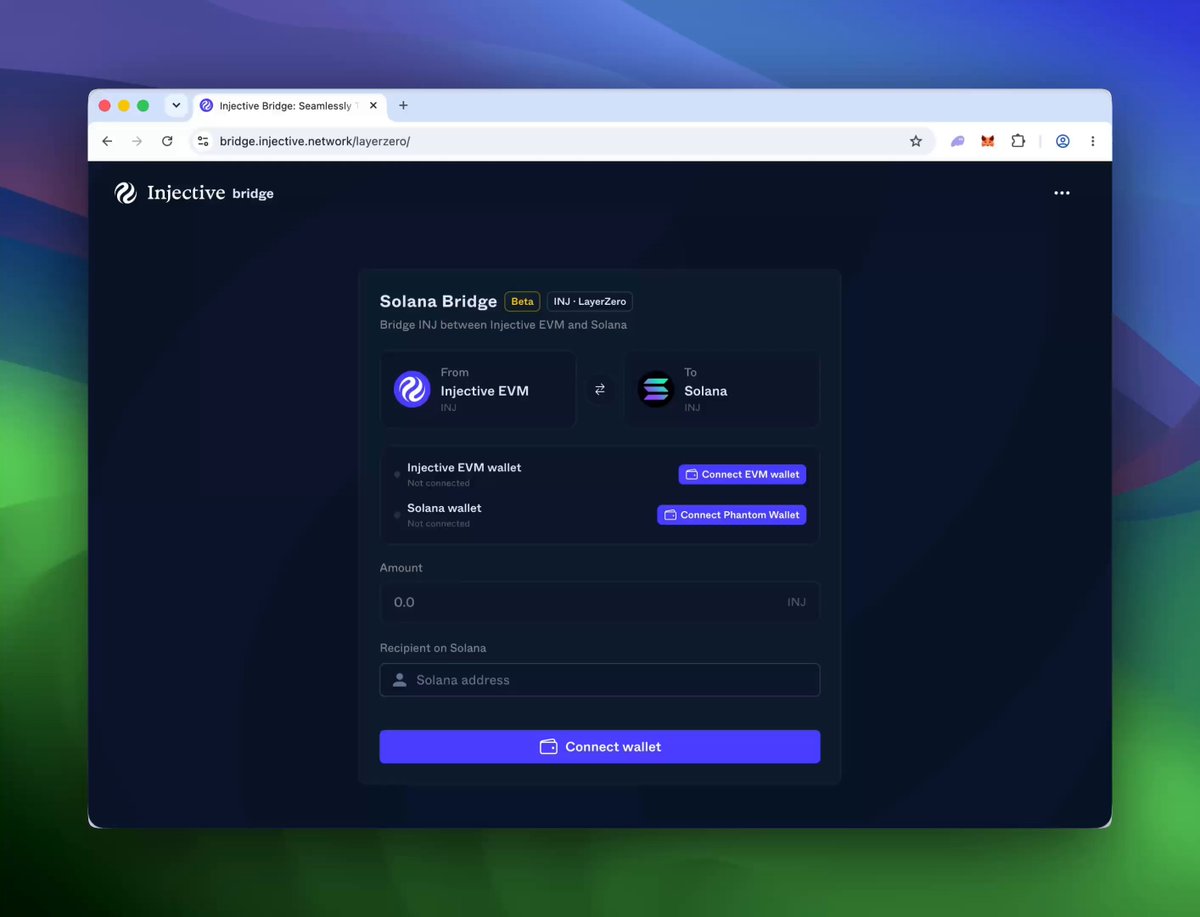Open the purple leaf browser extension
This screenshot has width=1200, height=917.
tap(957, 141)
